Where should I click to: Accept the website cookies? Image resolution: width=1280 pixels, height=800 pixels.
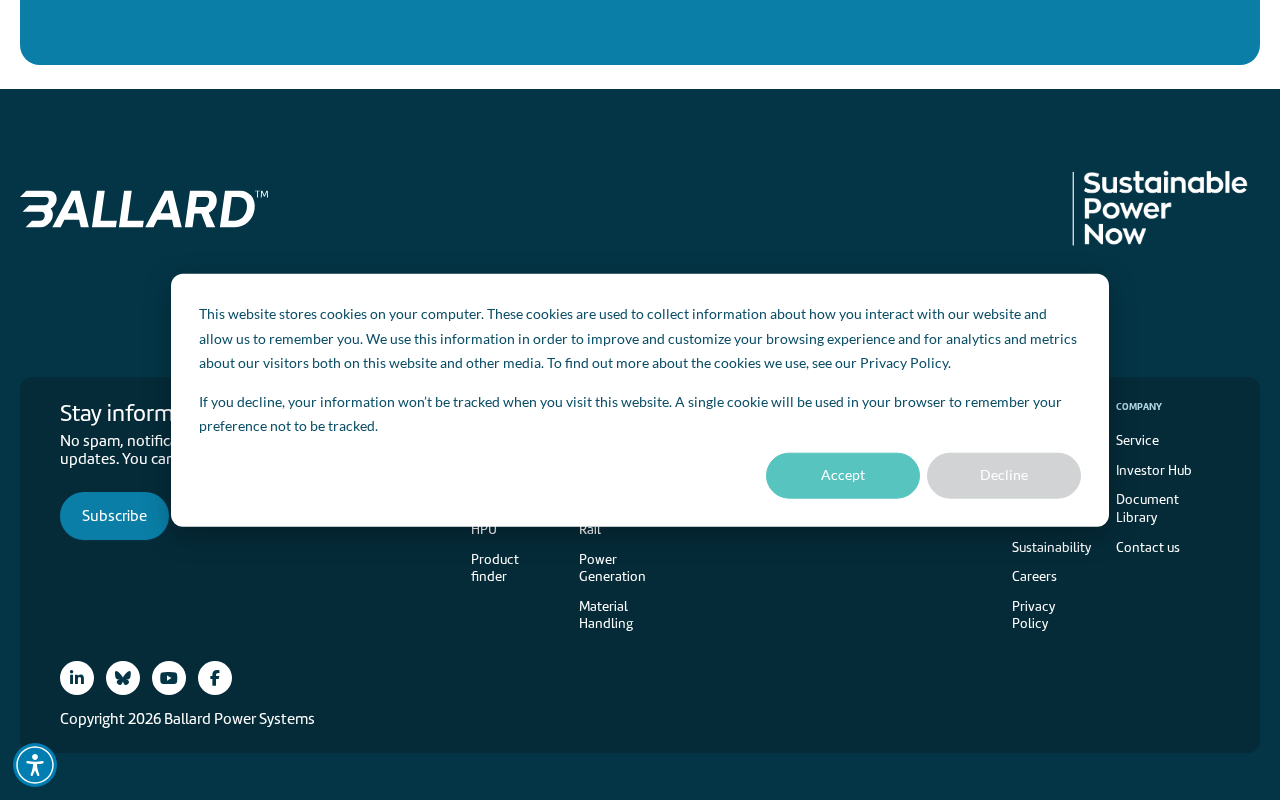[843, 476]
